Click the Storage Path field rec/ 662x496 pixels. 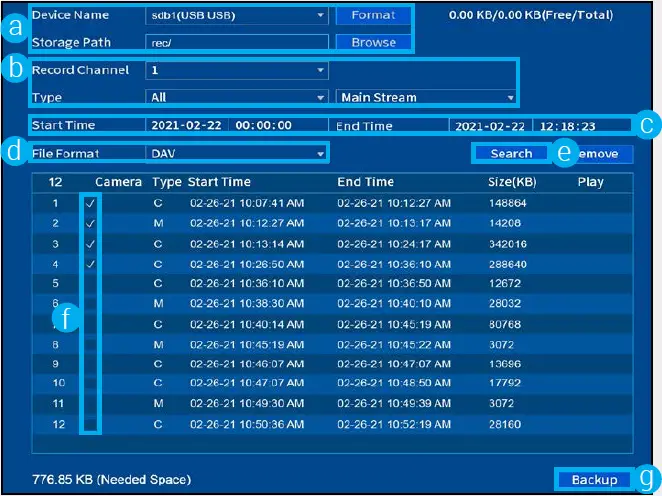(x=237, y=43)
